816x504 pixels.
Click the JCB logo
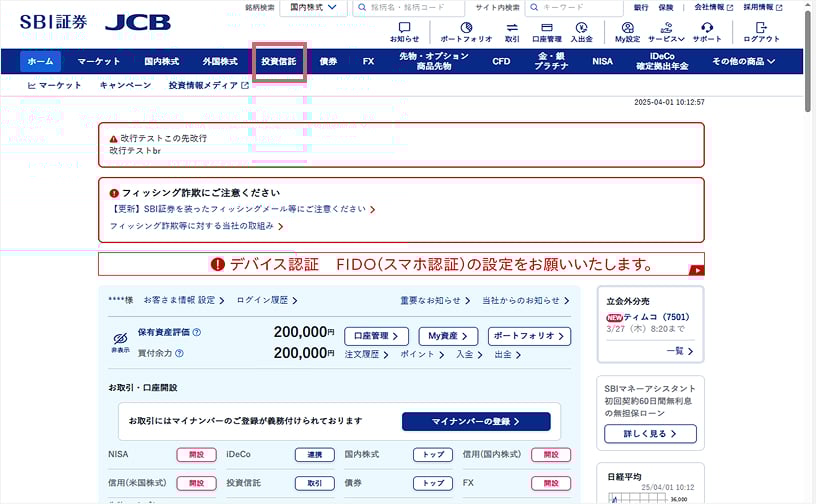tap(138, 22)
